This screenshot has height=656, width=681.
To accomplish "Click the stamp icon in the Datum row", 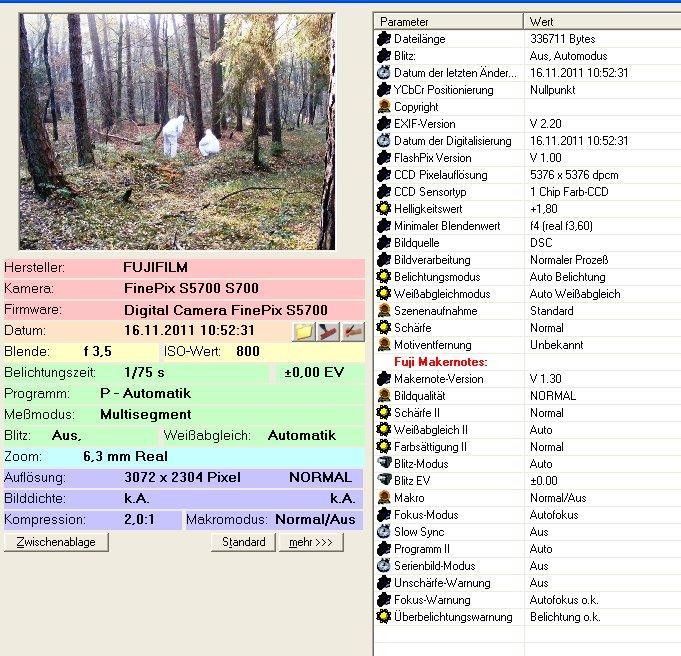I will pos(328,331).
